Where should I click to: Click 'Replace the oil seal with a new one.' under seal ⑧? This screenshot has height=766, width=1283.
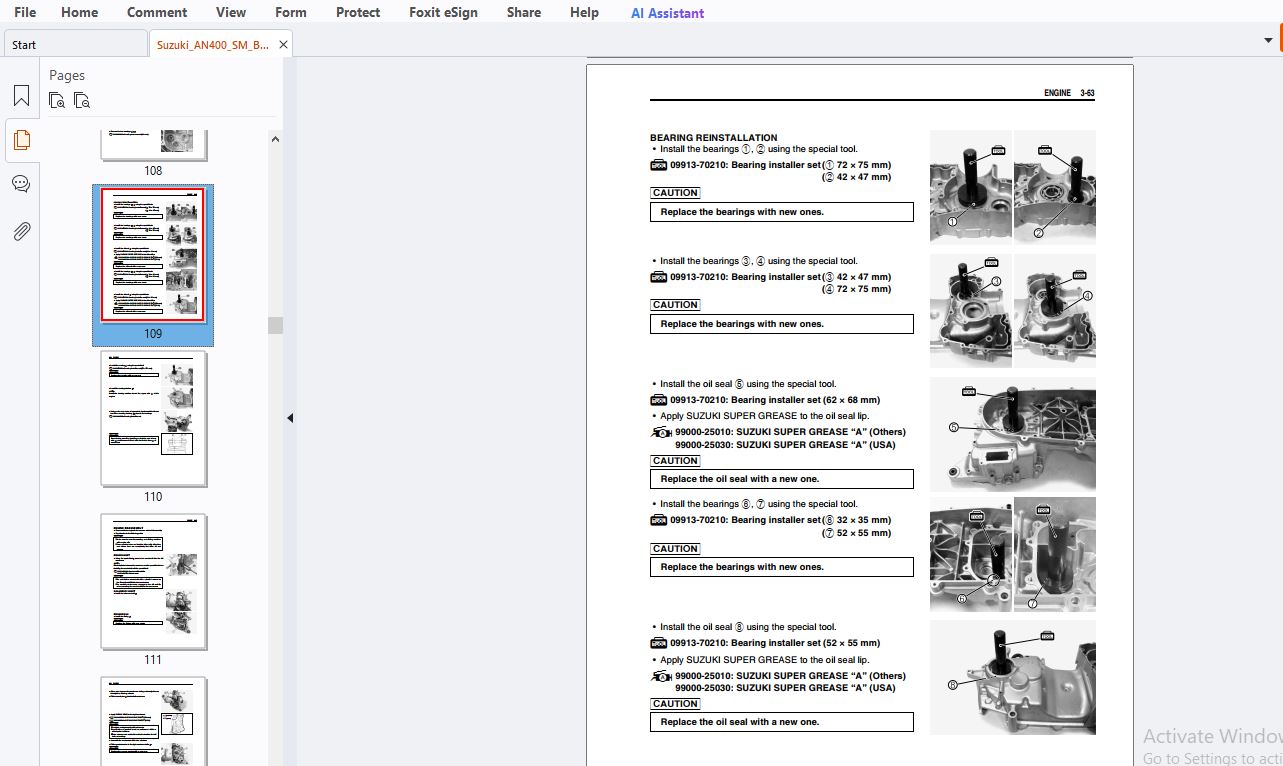click(739, 722)
